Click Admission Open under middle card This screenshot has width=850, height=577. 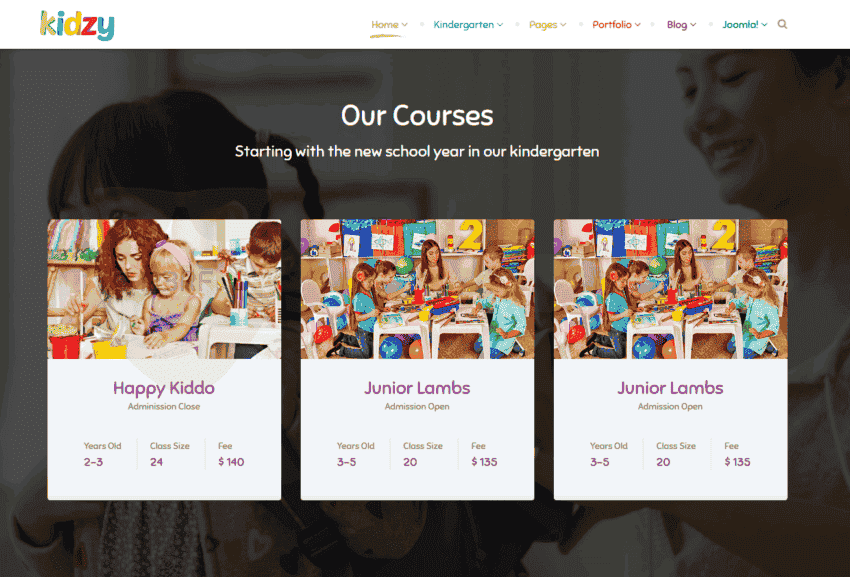[x=417, y=406]
